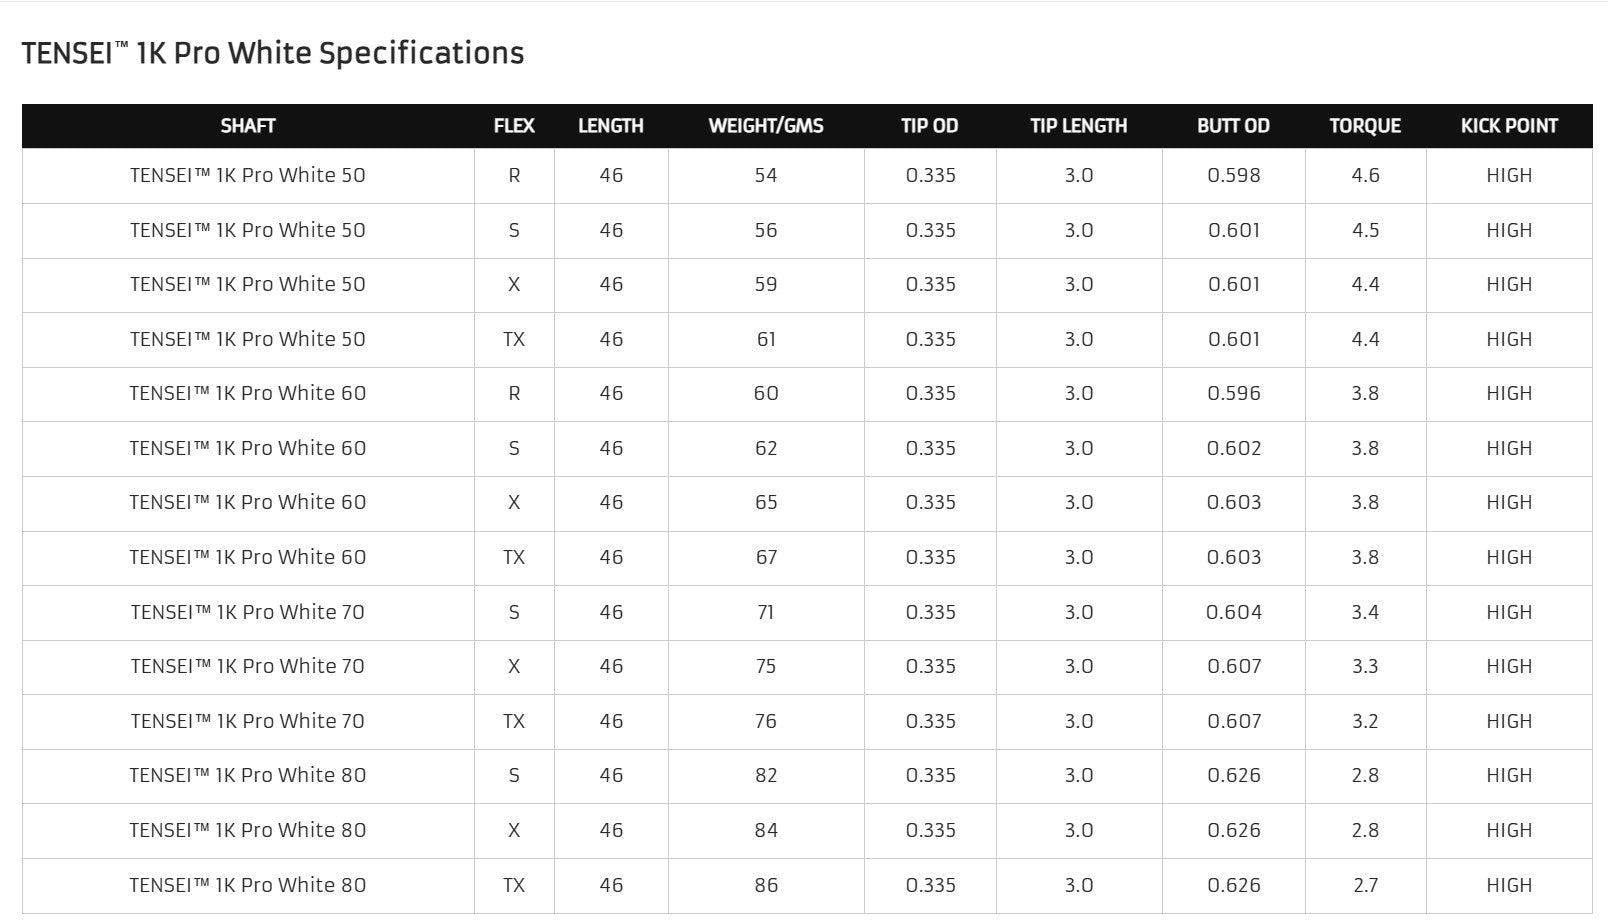This screenshot has height=922, width=1608.
Task: Click the weight cell showing 71
Action: pyautogui.click(x=766, y=612)
